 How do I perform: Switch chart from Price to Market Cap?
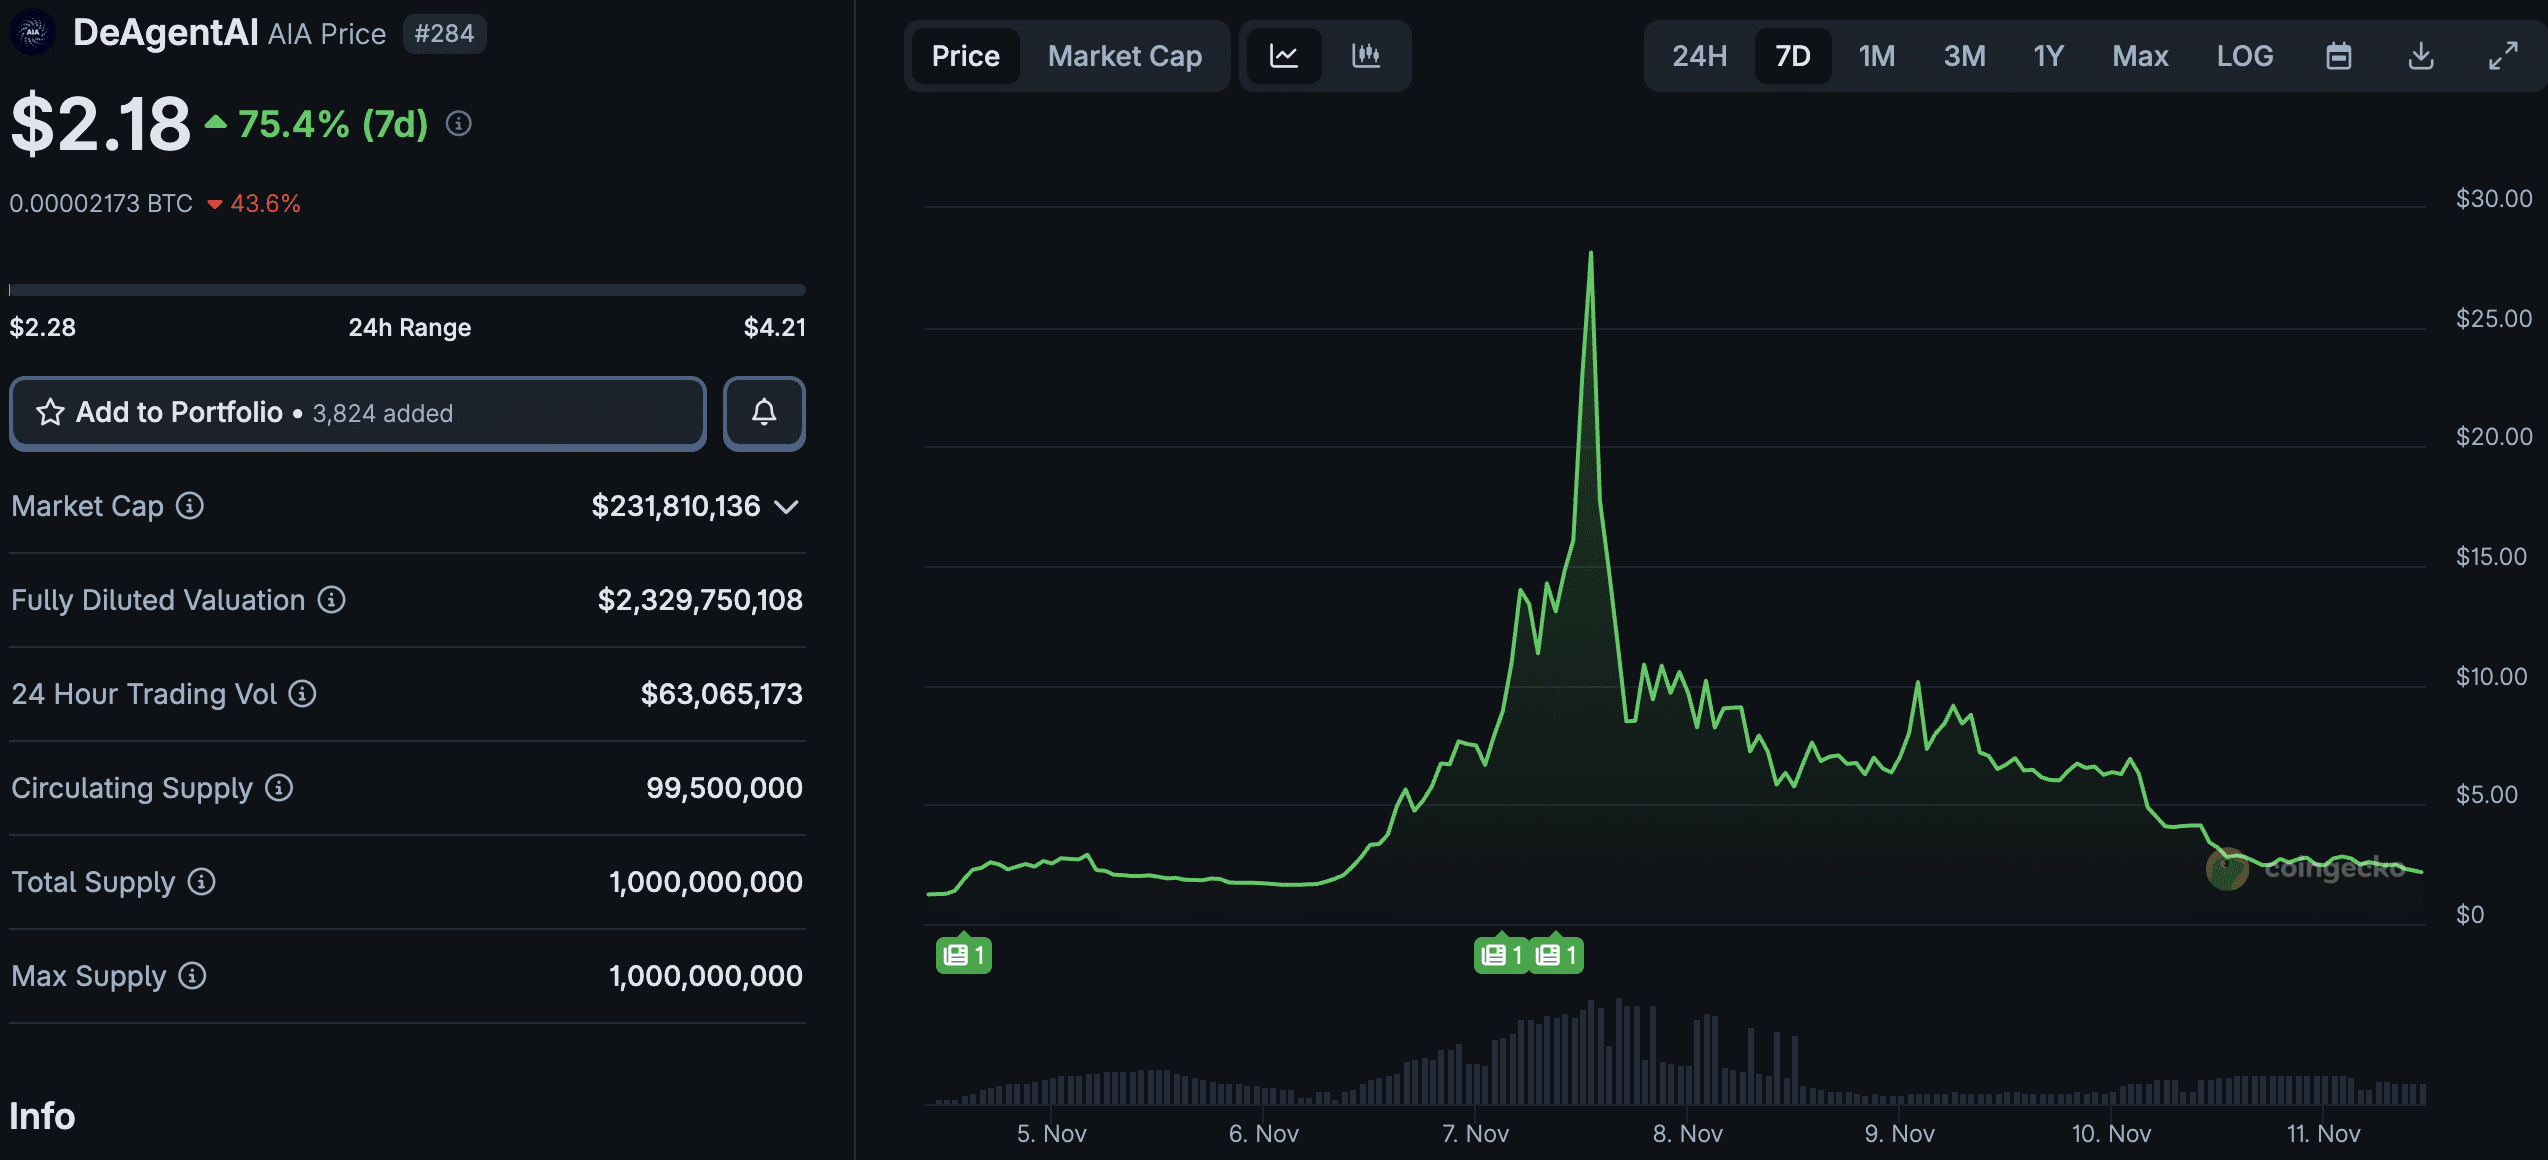point(1124,56)
